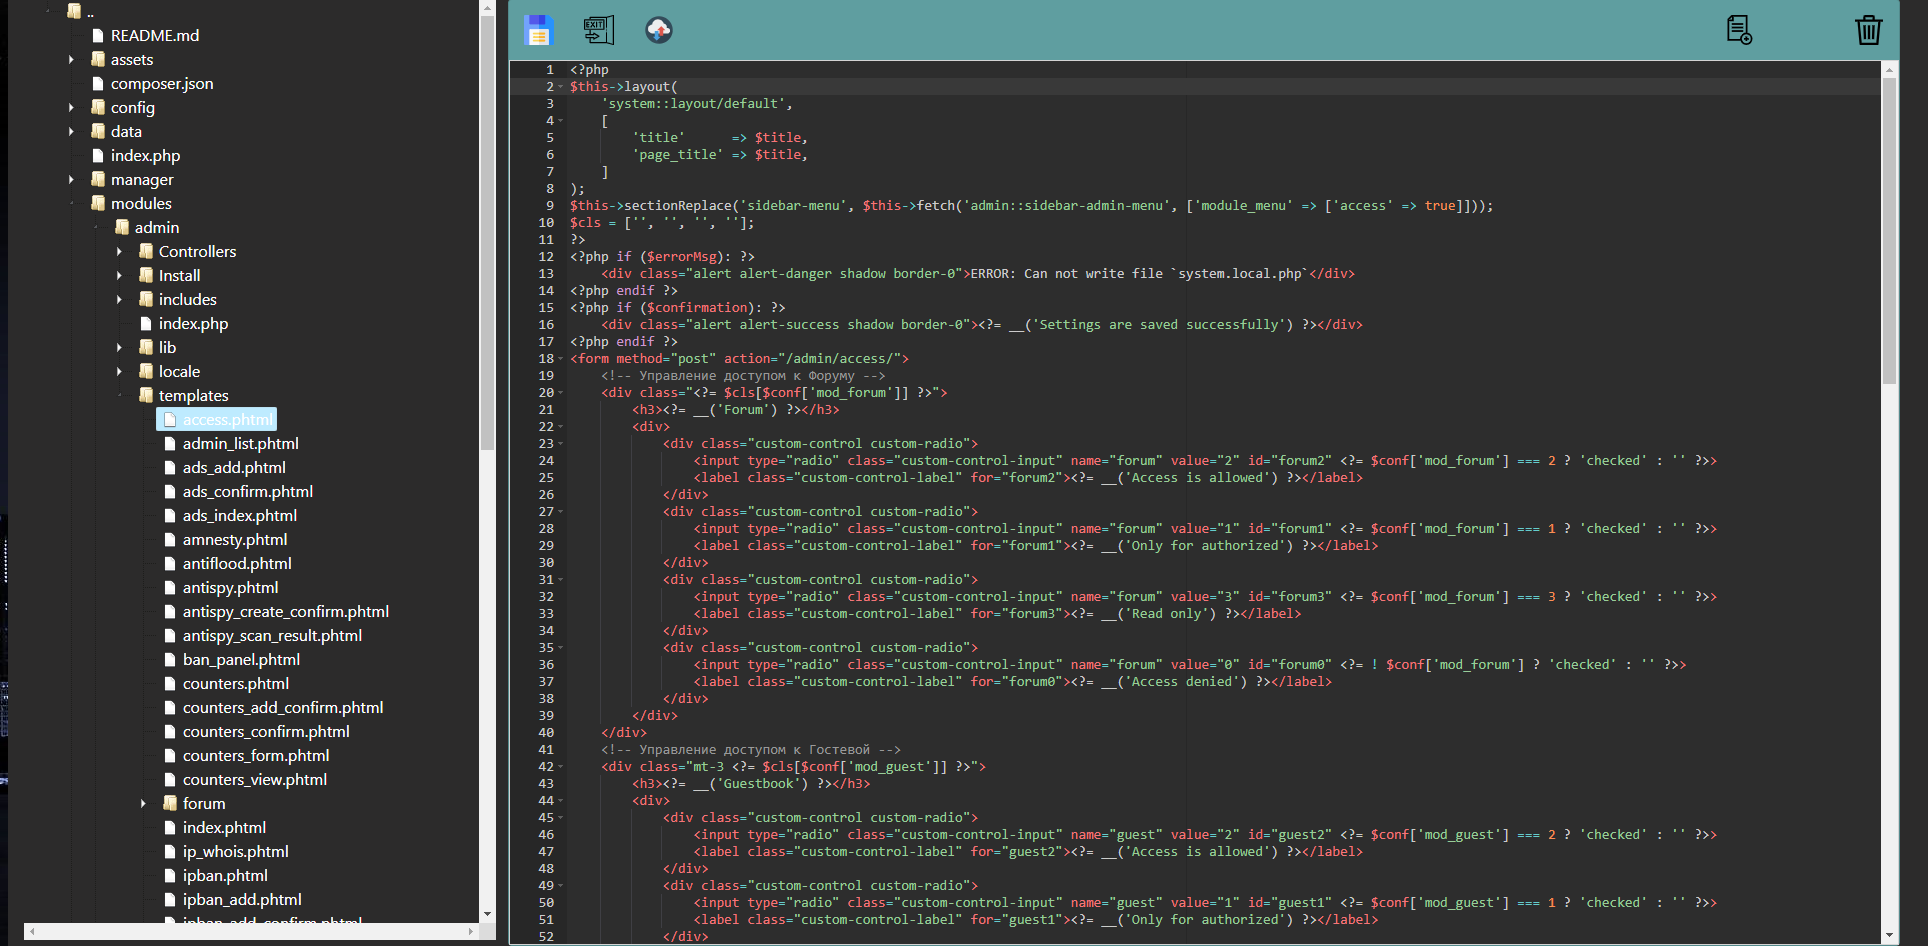Open admin_list.phtml file

(x=240, y=443)
